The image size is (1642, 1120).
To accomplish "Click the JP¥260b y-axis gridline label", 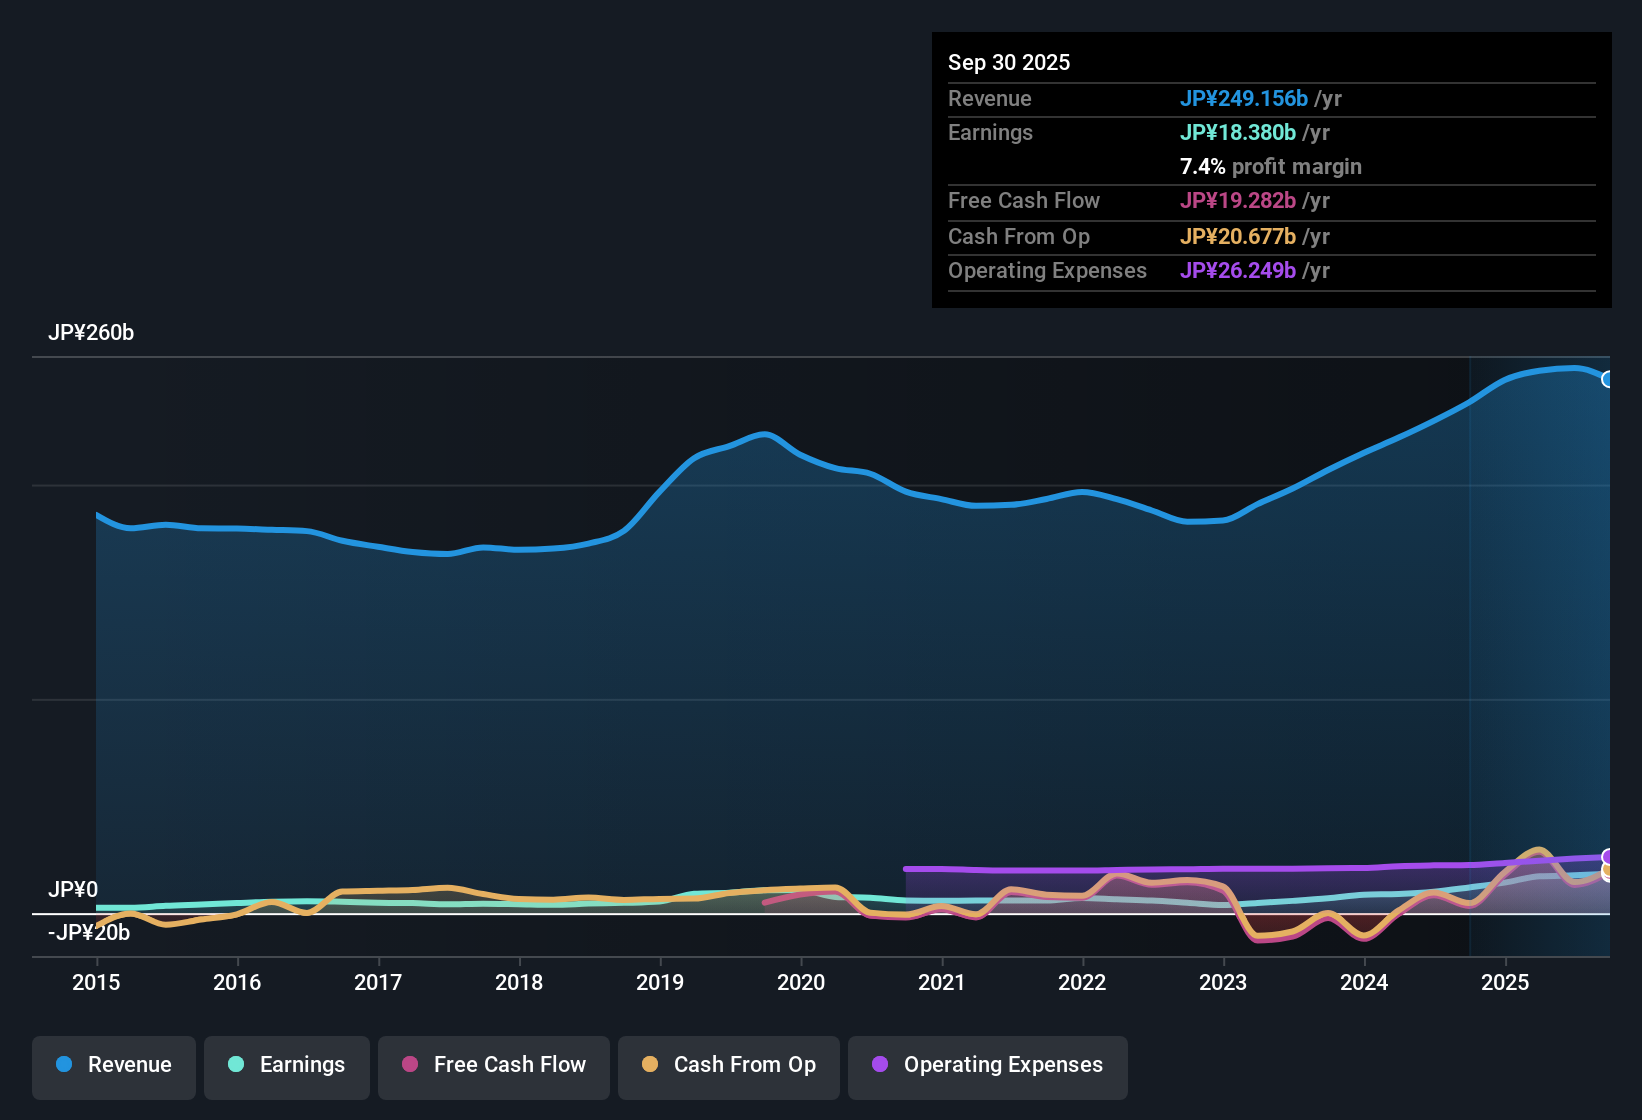I will (92, 333).
